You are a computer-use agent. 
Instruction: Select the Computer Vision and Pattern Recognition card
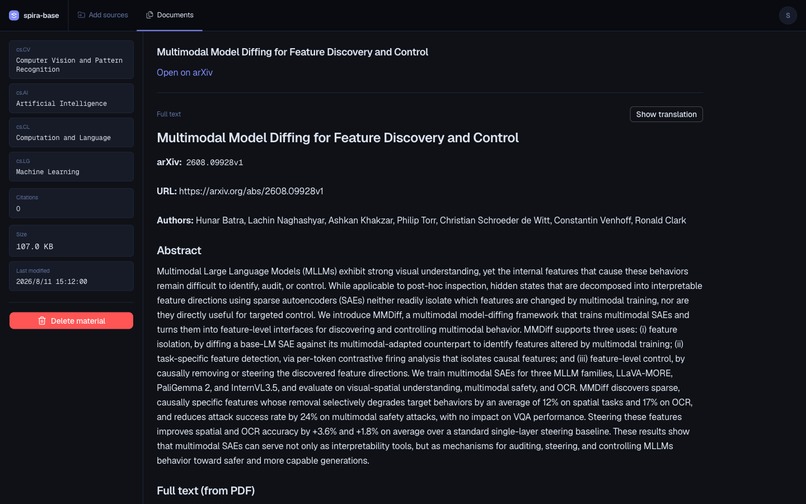71,60
